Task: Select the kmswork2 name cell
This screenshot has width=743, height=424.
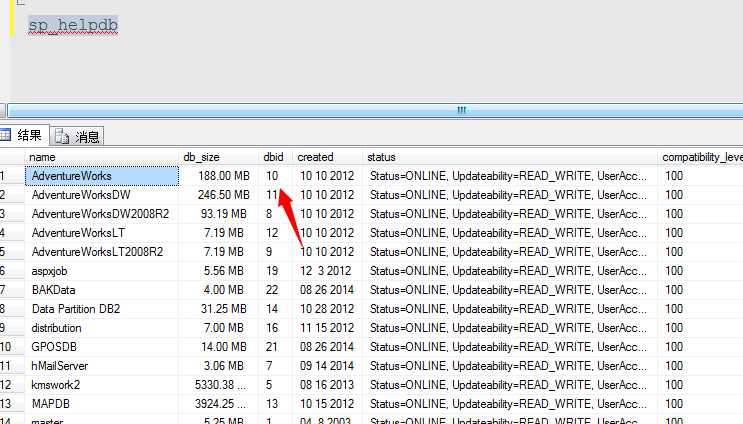Action: pos(102,385)
